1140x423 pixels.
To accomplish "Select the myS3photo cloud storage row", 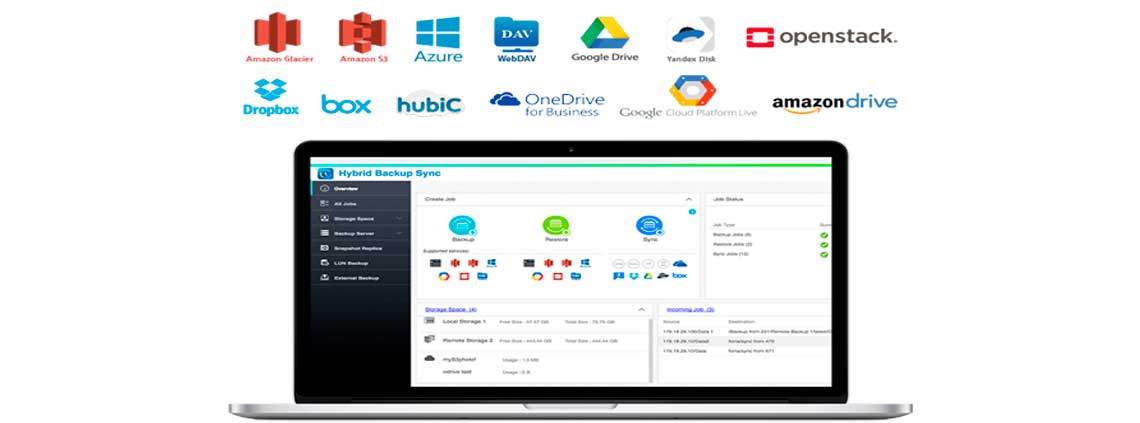I will 532,359.
